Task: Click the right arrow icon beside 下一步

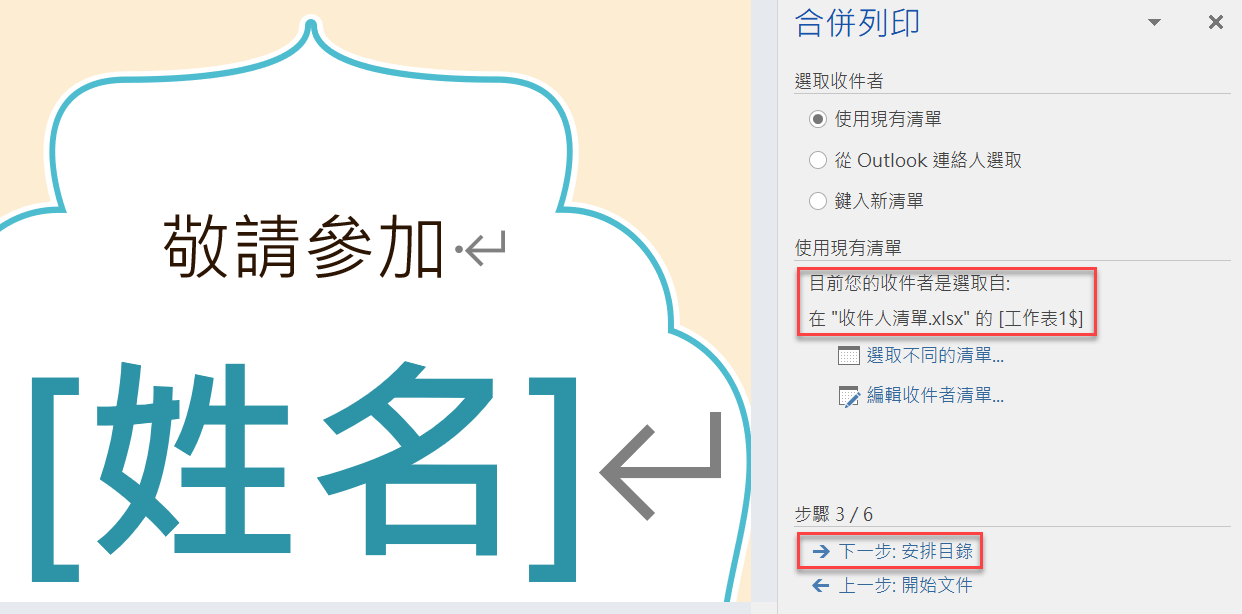Action: pyautogui.click(x=821, y=551)
